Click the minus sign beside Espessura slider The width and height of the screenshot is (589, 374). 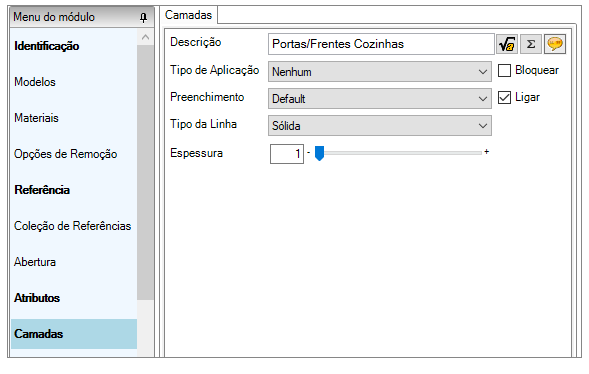point(308,152)
